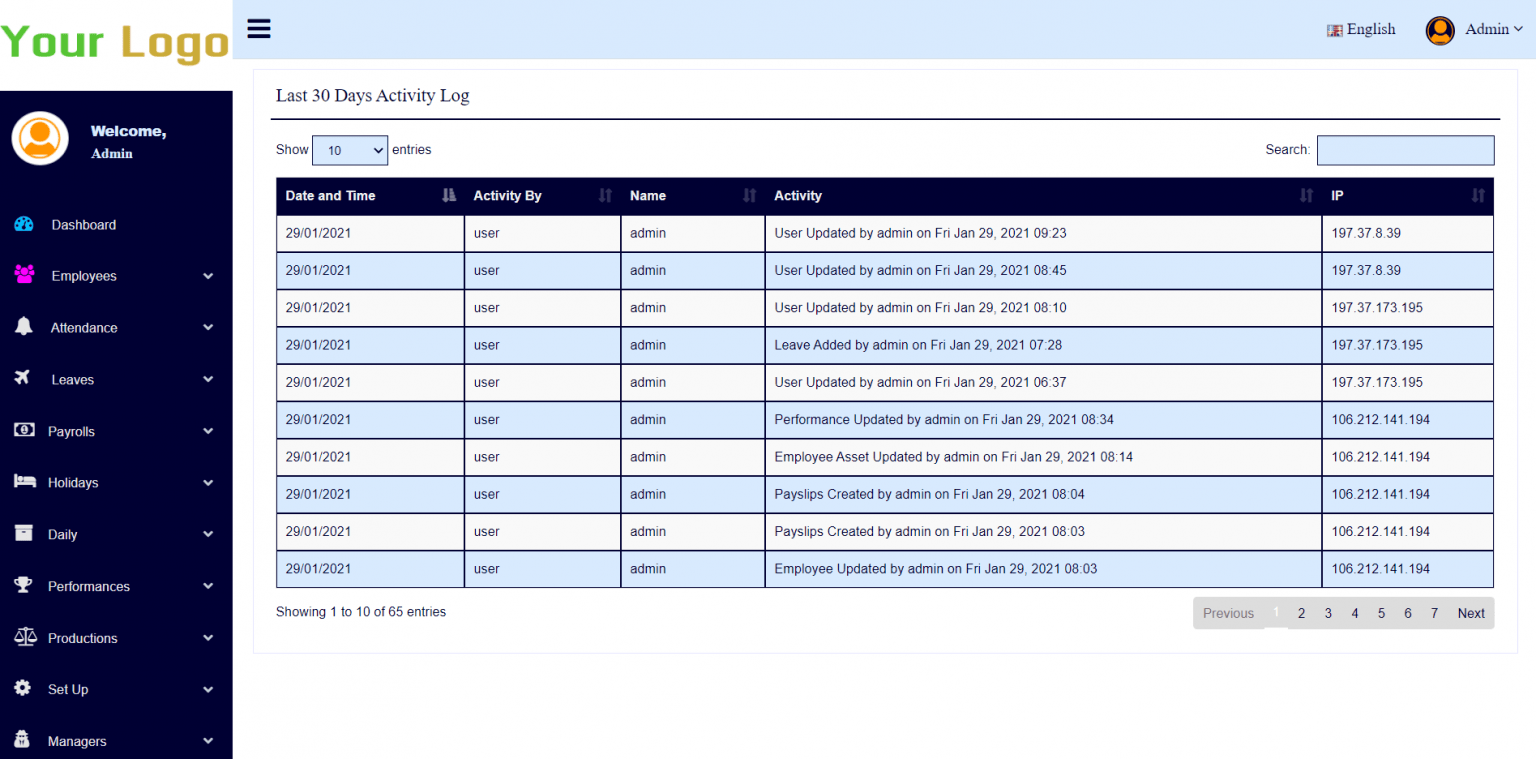Click the Next pagination button
Screen dimensions: 1536x759
[x=1470, y=613]
